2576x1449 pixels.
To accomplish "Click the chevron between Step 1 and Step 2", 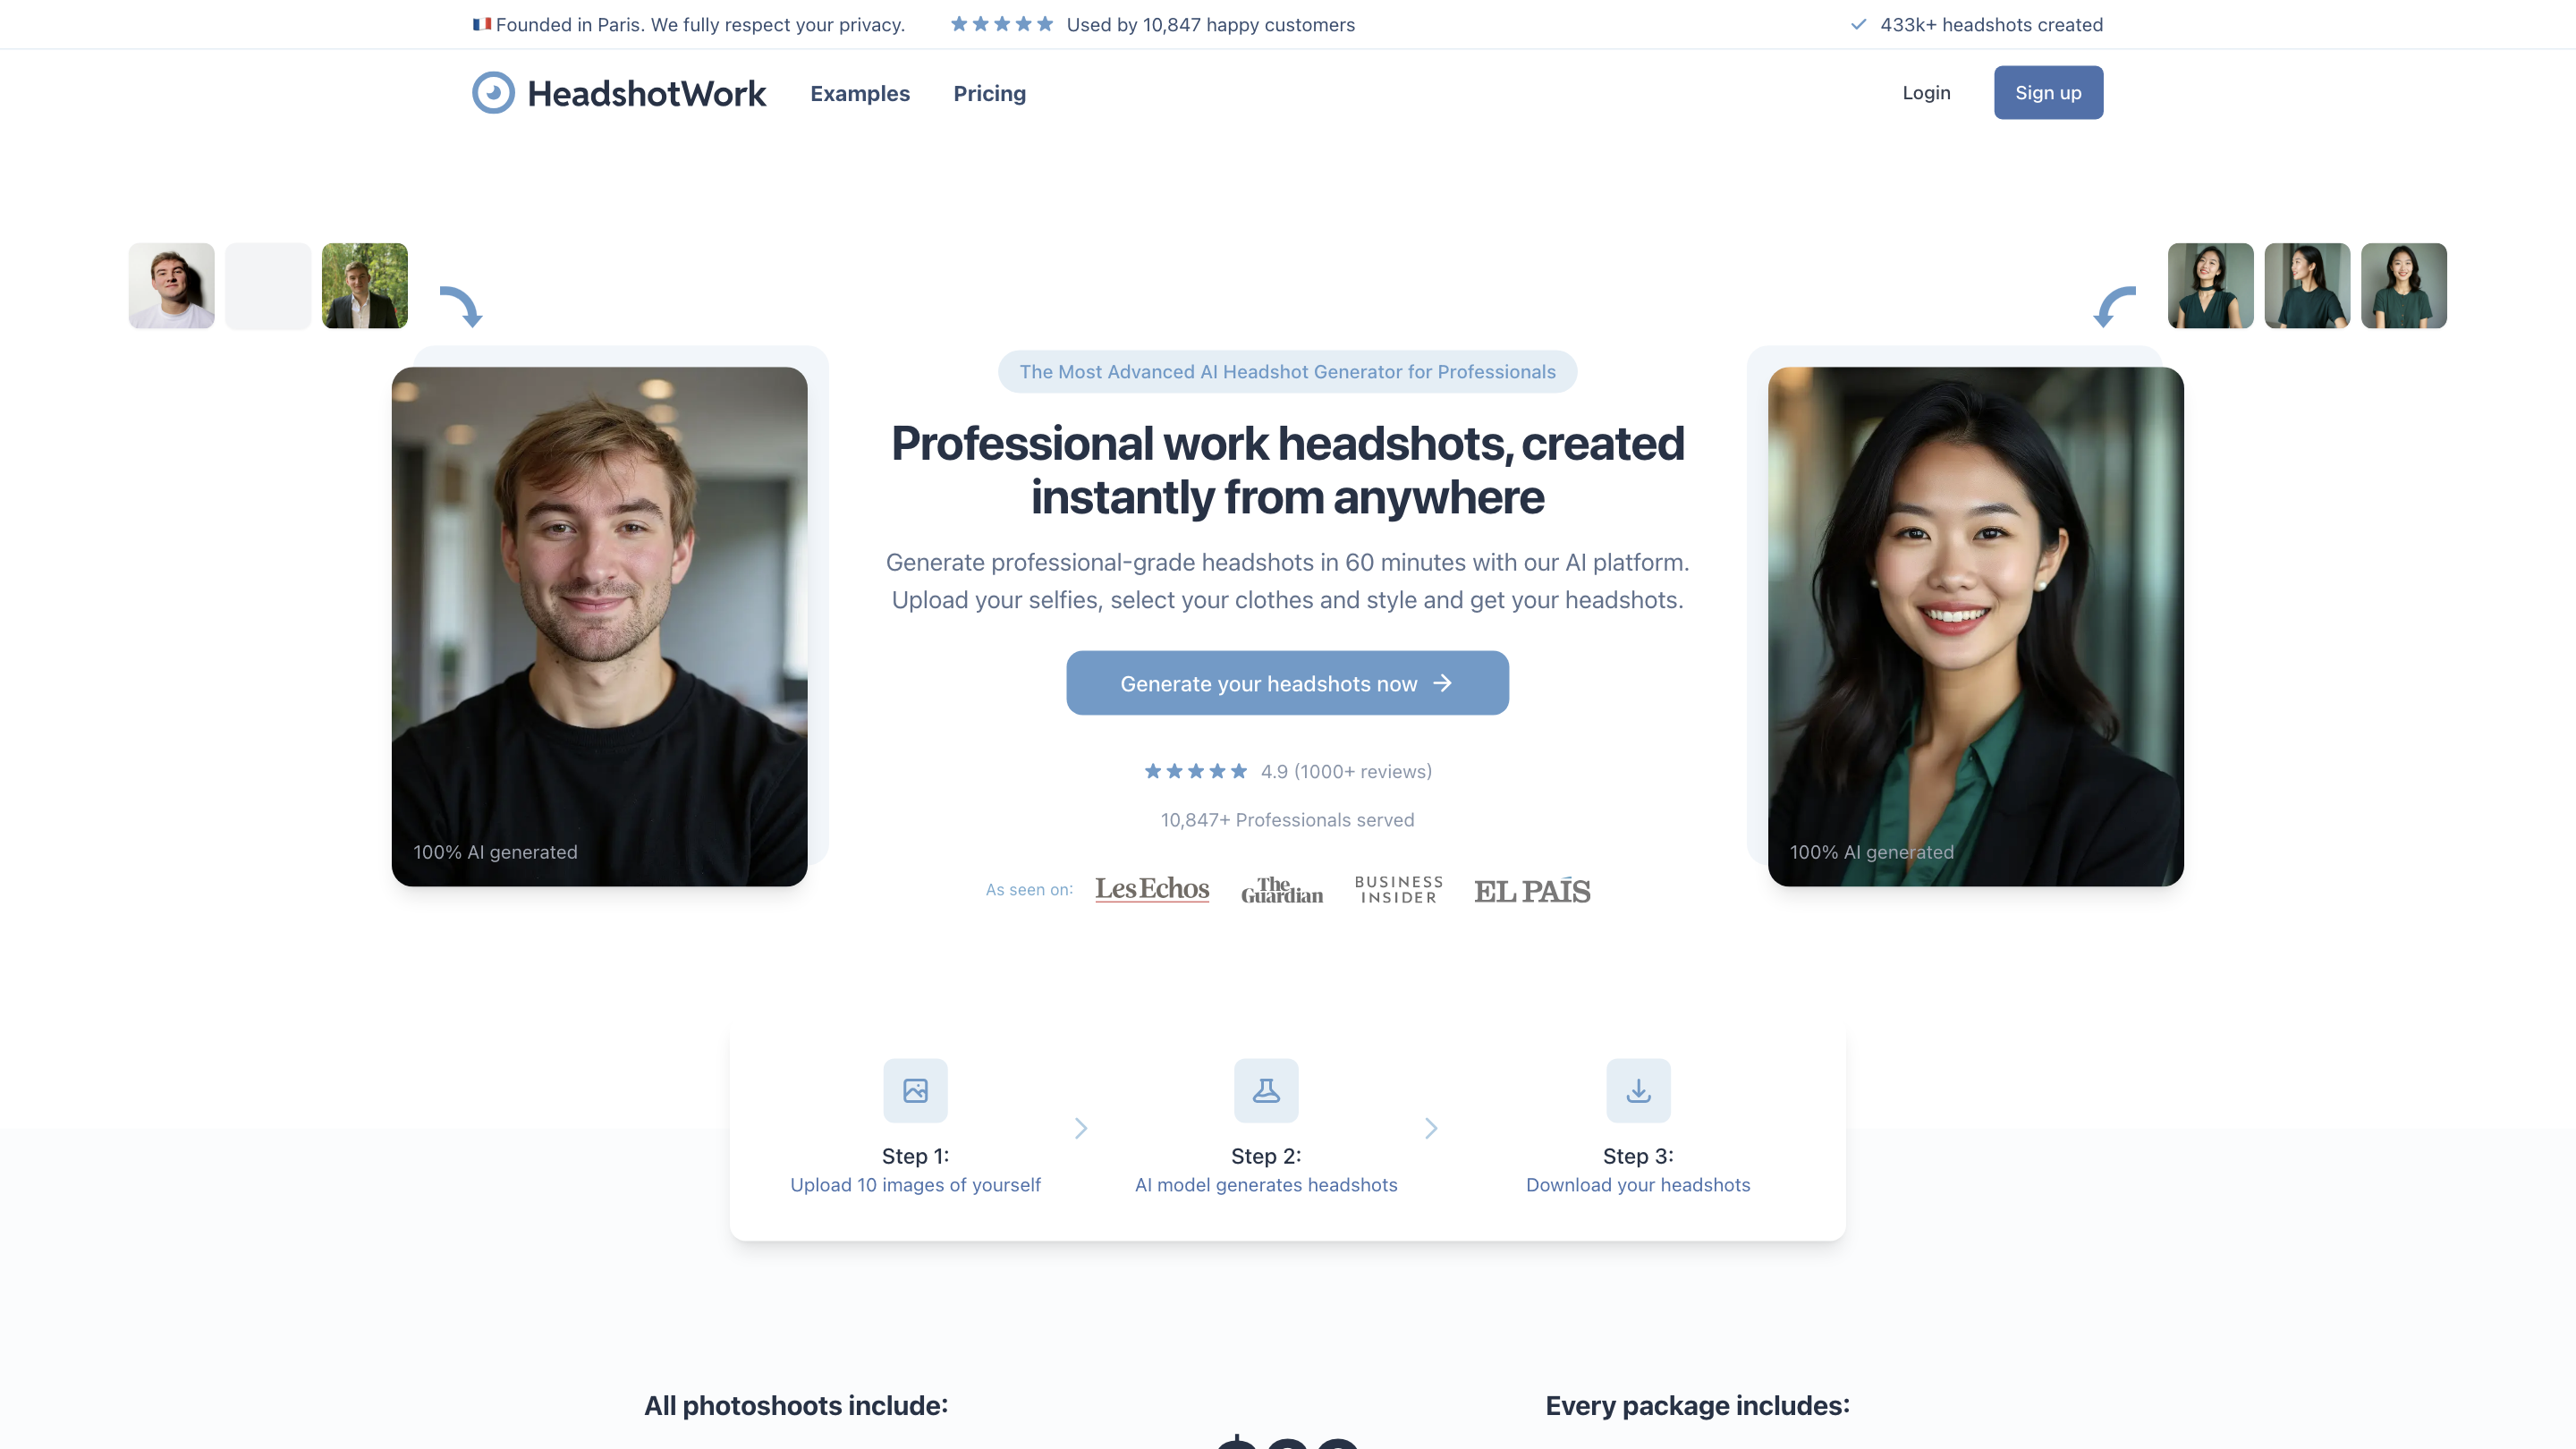I will pyautogui.click(x=1081, y=1128).
